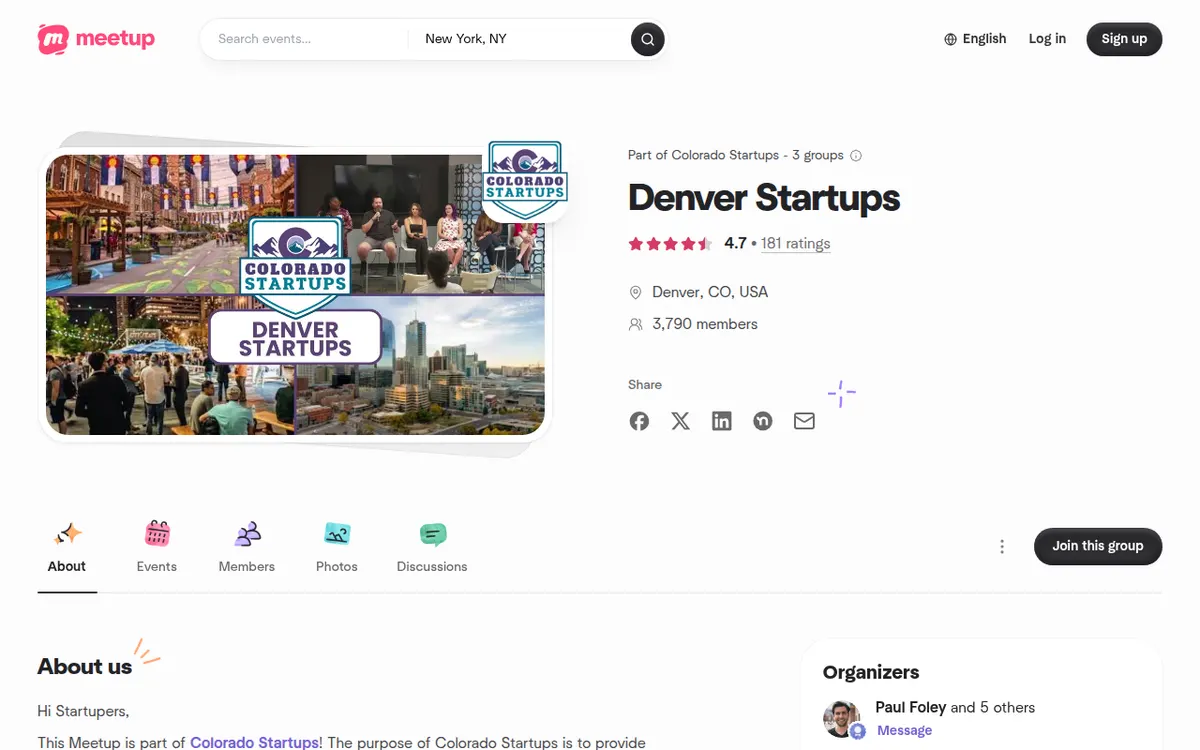Click the members count people icon
The width and height of the screenshot is (1200, 750).
635,324
